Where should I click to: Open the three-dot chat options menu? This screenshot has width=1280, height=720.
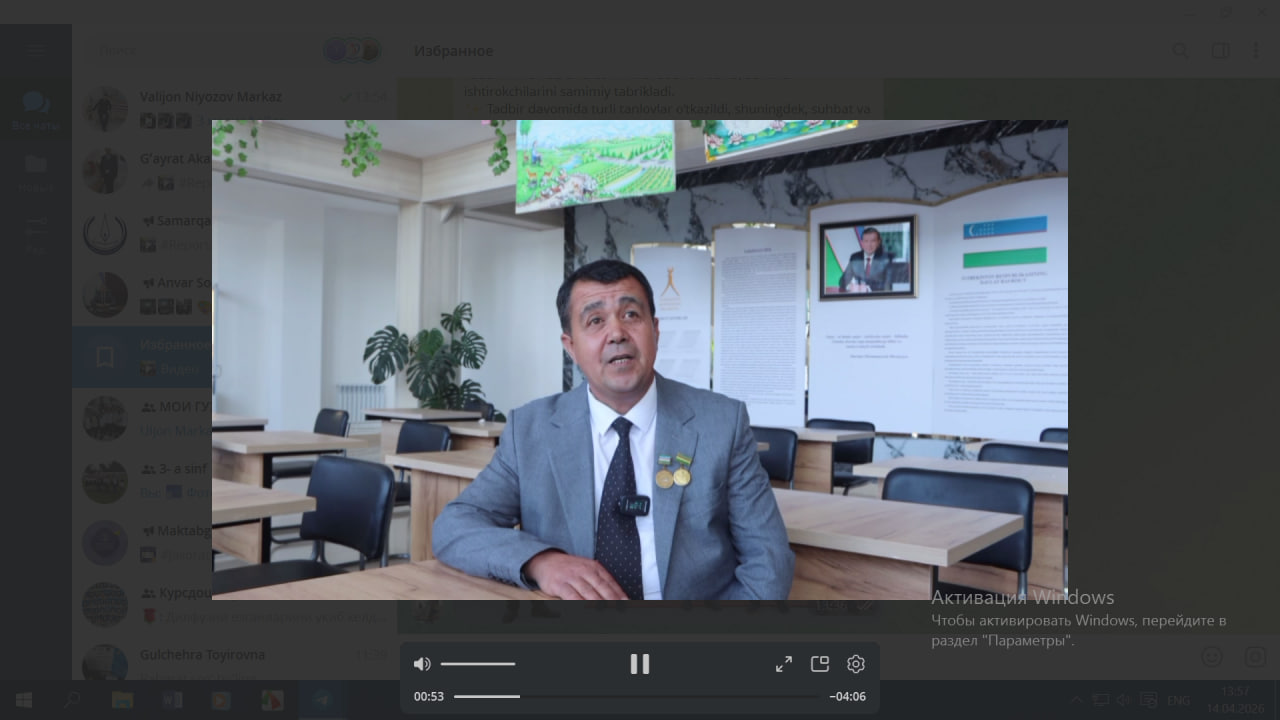[1256, 51]
